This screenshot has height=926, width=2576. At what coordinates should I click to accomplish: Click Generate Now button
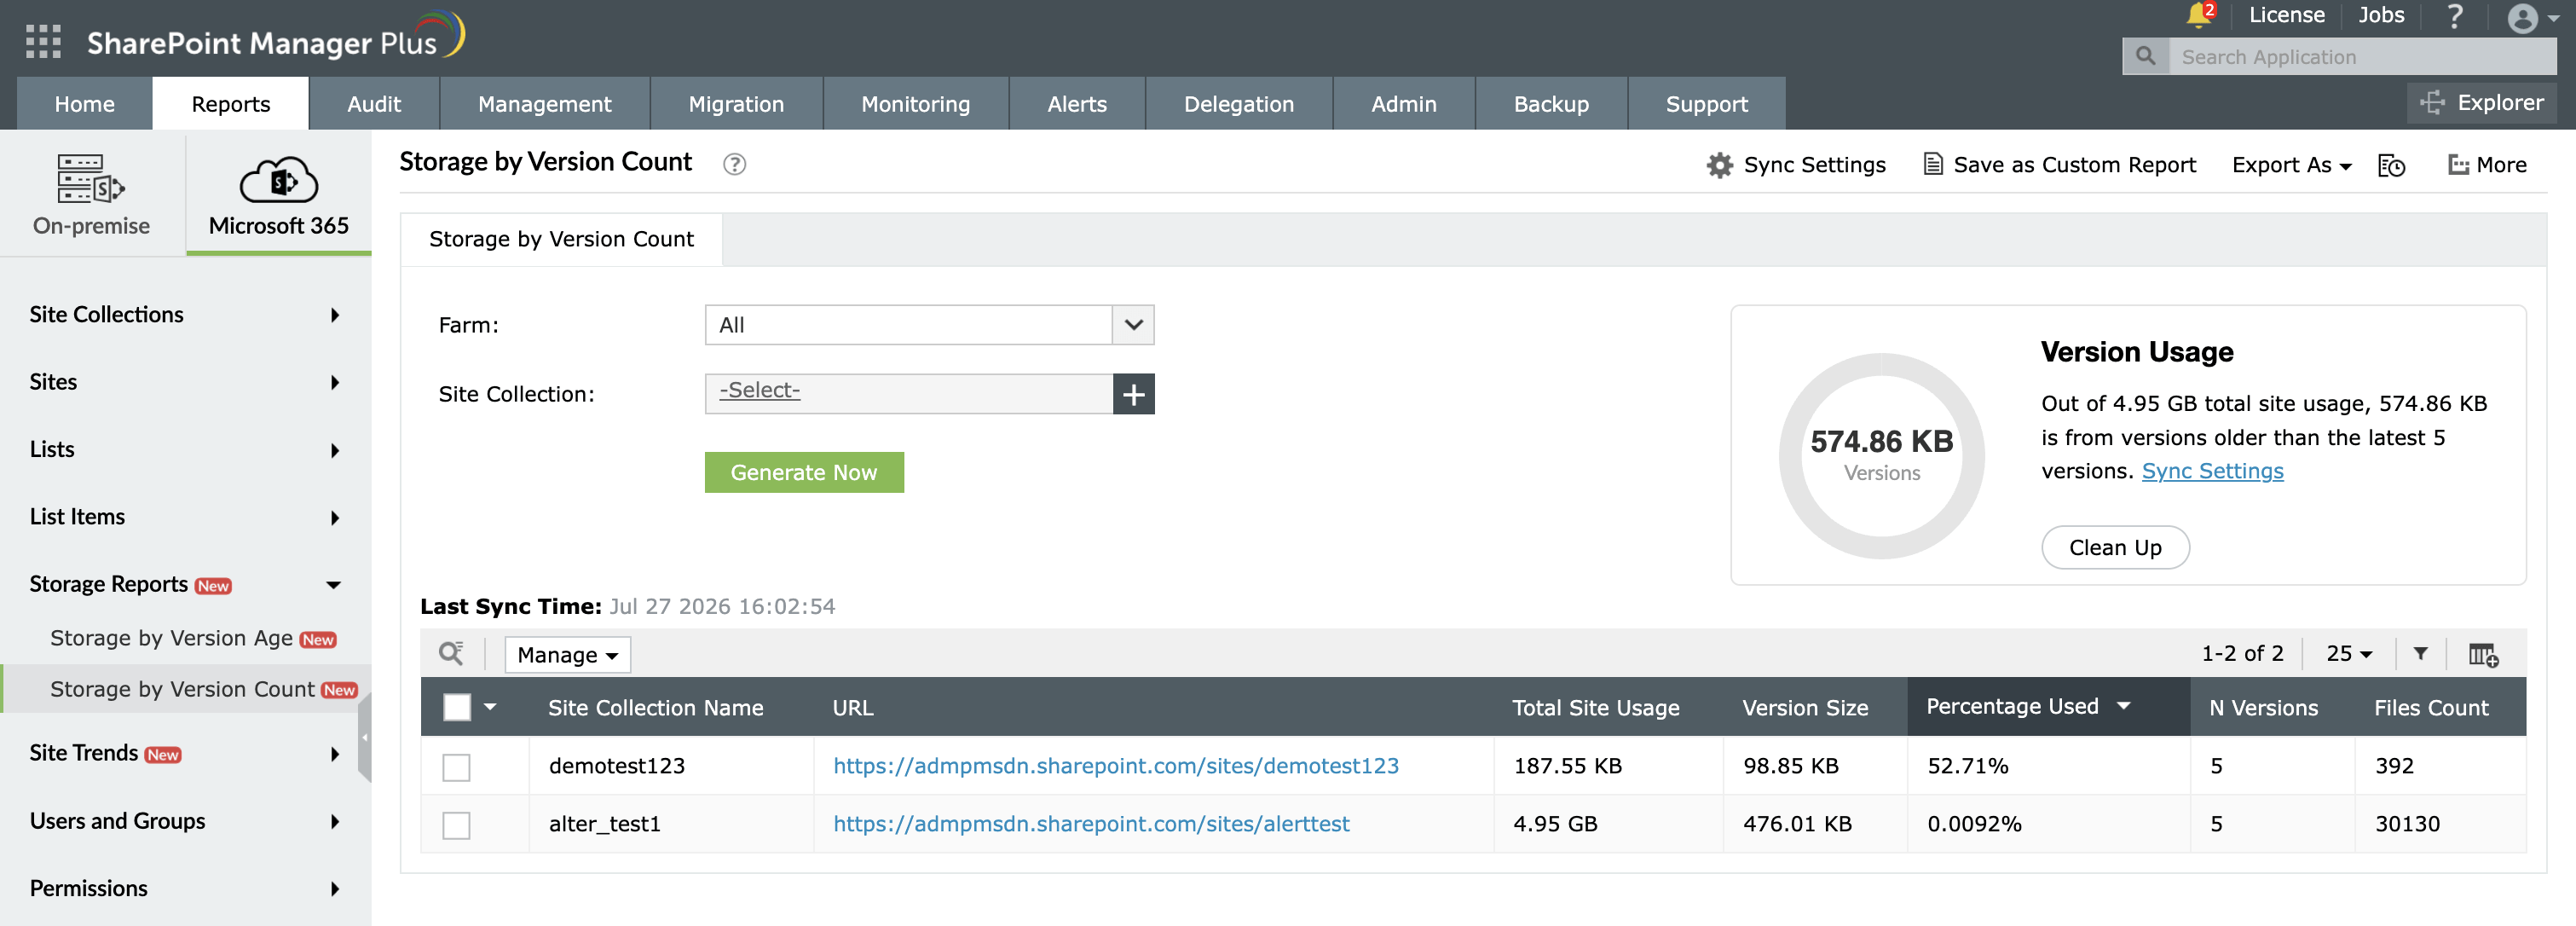(x=804, y=472)
